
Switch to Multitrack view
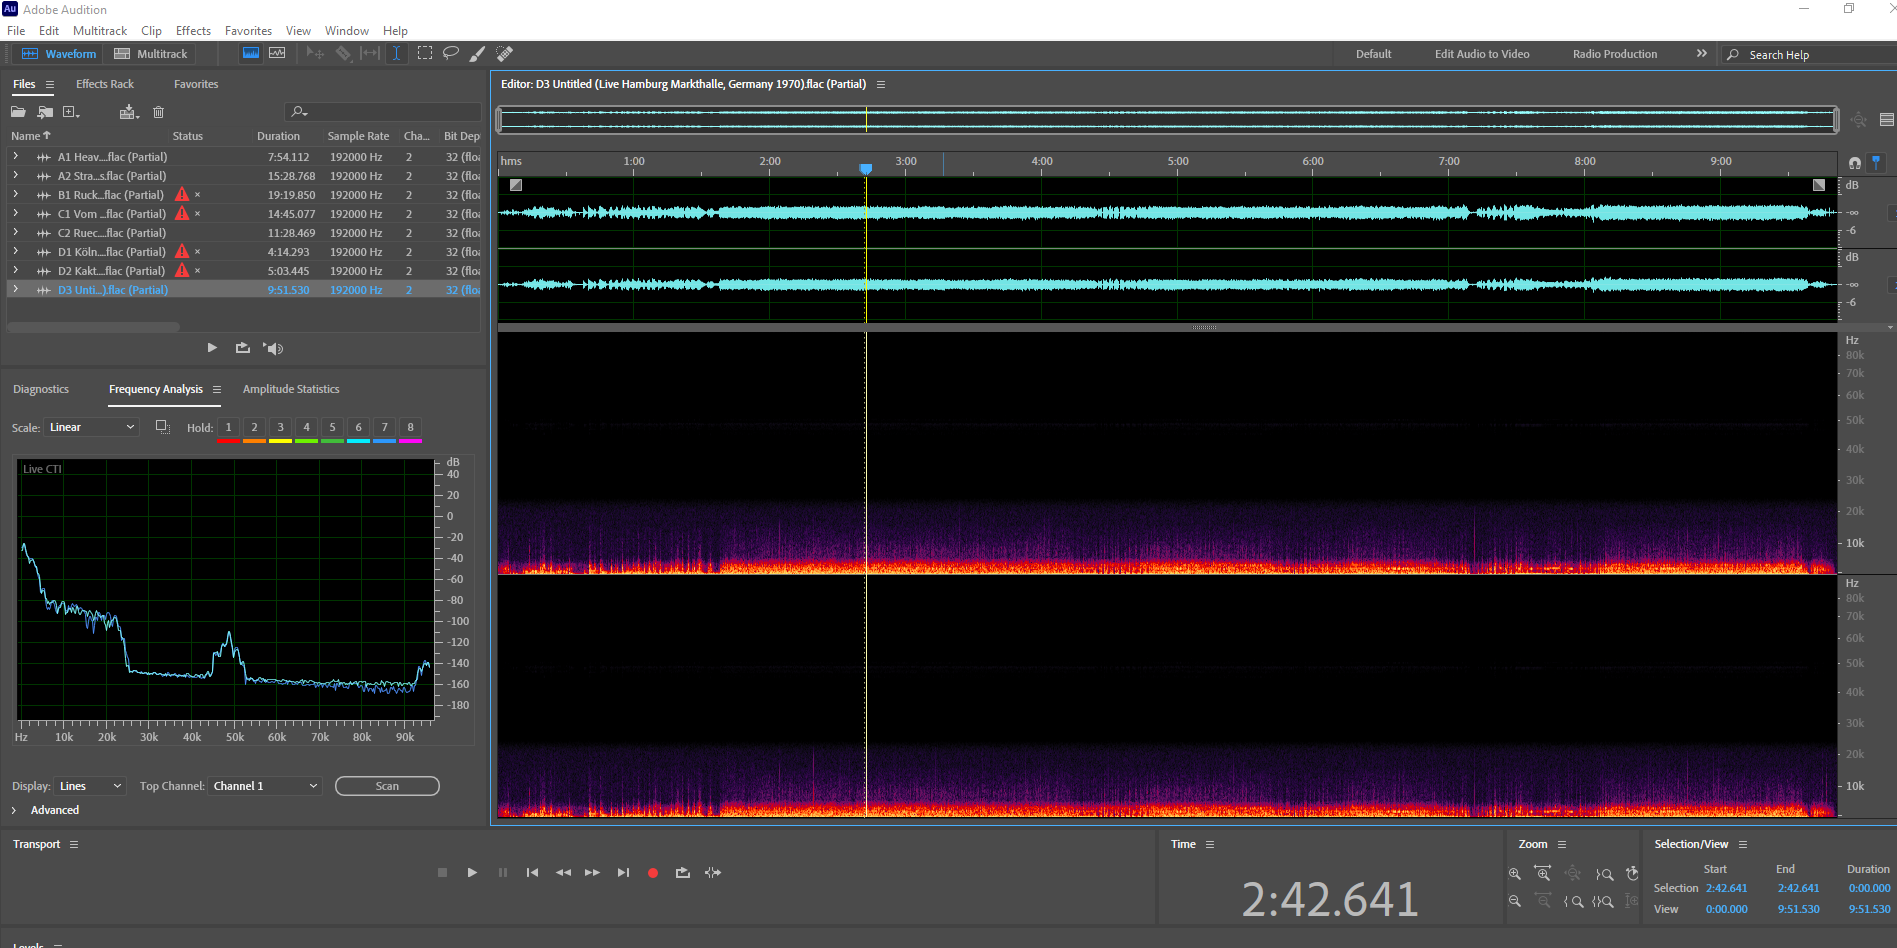pos(151,54)
